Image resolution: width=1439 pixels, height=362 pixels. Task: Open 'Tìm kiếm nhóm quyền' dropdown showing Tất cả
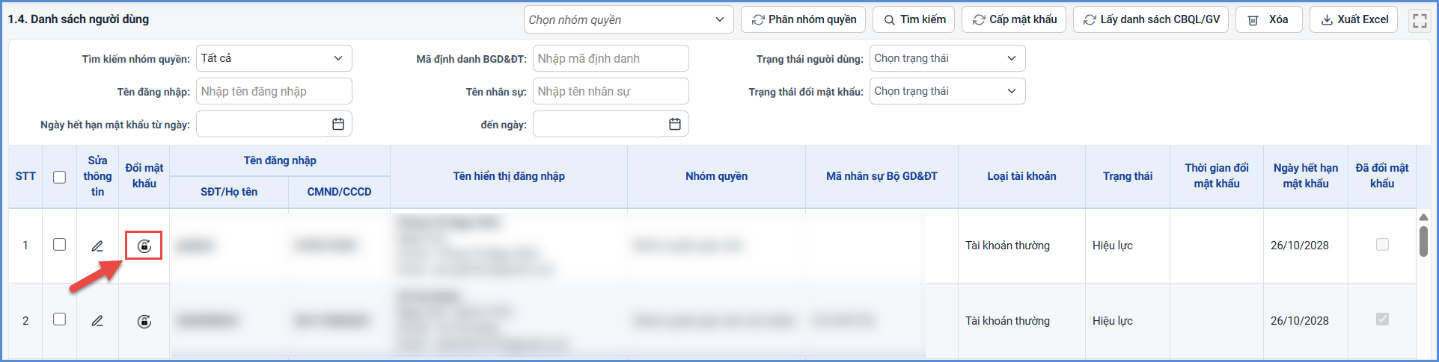click(274, 58)
